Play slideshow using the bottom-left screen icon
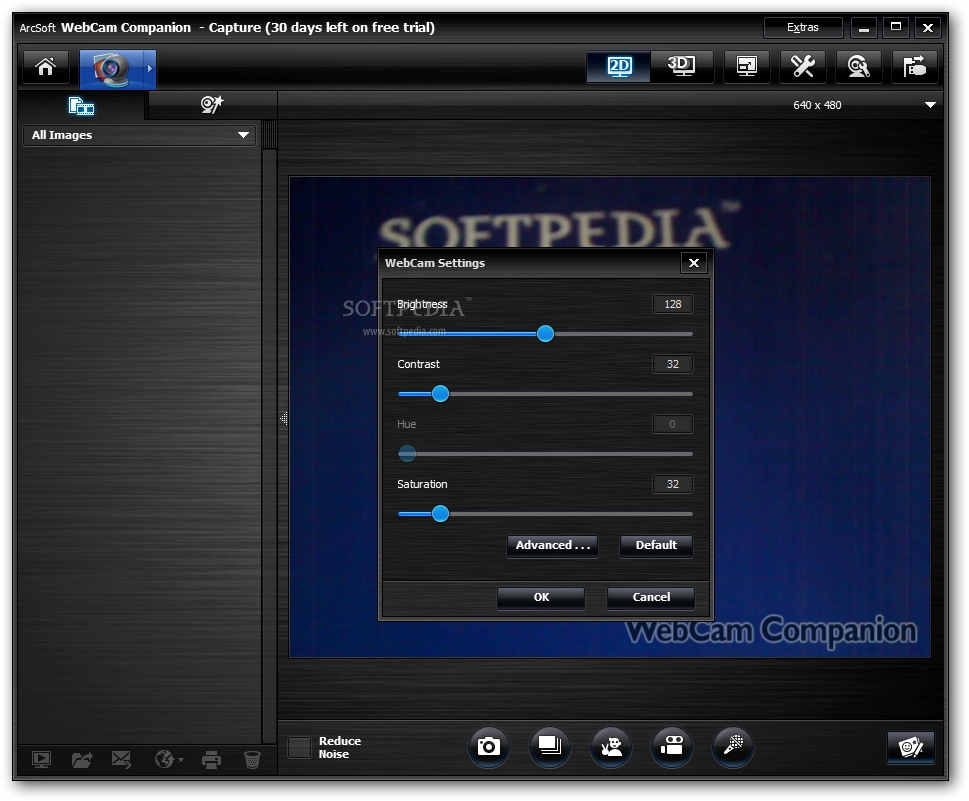The image size is (969, 801). (41, 760)
